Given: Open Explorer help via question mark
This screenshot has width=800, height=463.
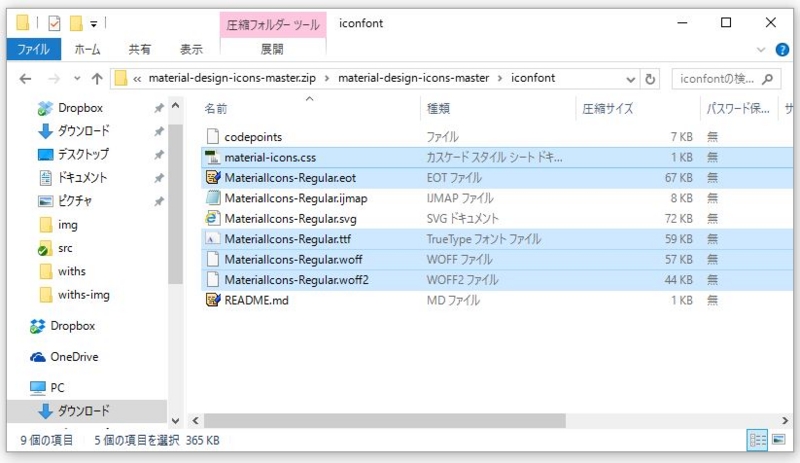Looking at the screenshot, I should tap(782, 50).
